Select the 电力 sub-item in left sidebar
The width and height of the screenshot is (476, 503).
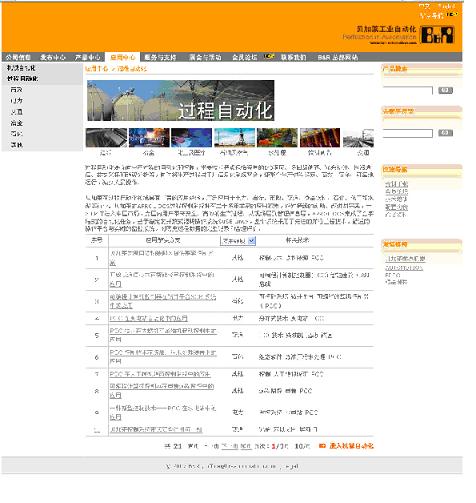tap(17, 102)
